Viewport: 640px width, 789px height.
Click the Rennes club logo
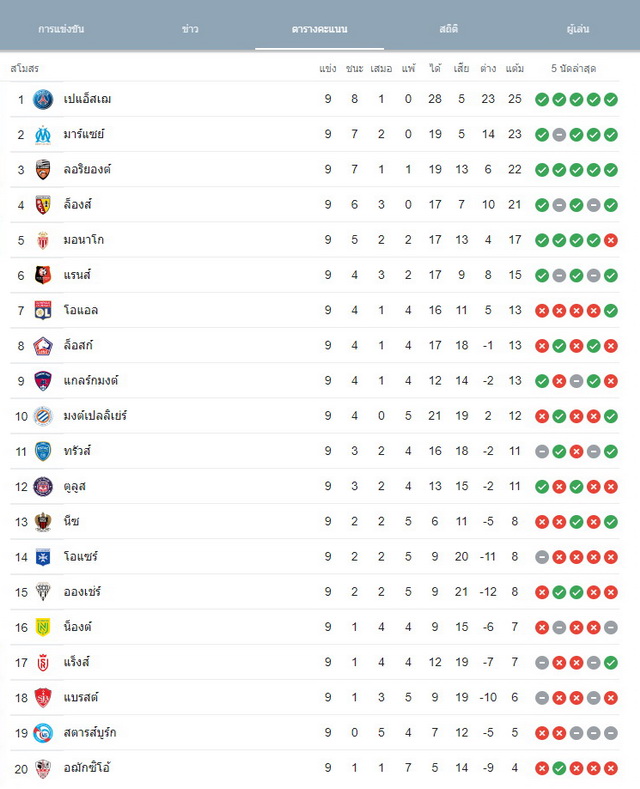tap(43, 275)
